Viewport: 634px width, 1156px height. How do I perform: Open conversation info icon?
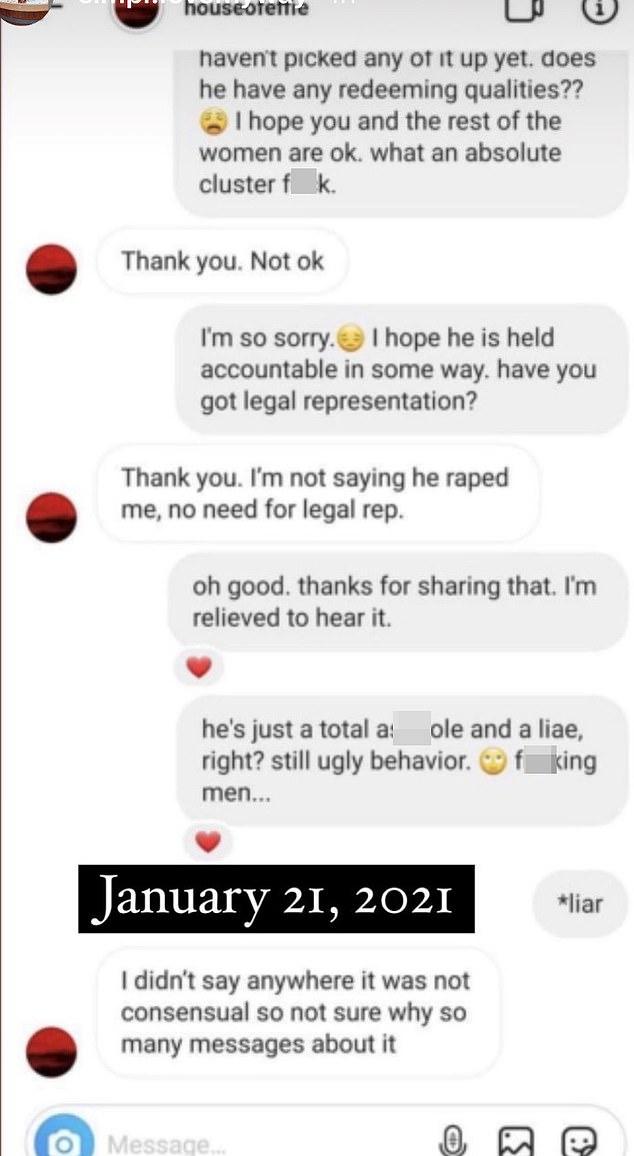(x=599, y=8)
